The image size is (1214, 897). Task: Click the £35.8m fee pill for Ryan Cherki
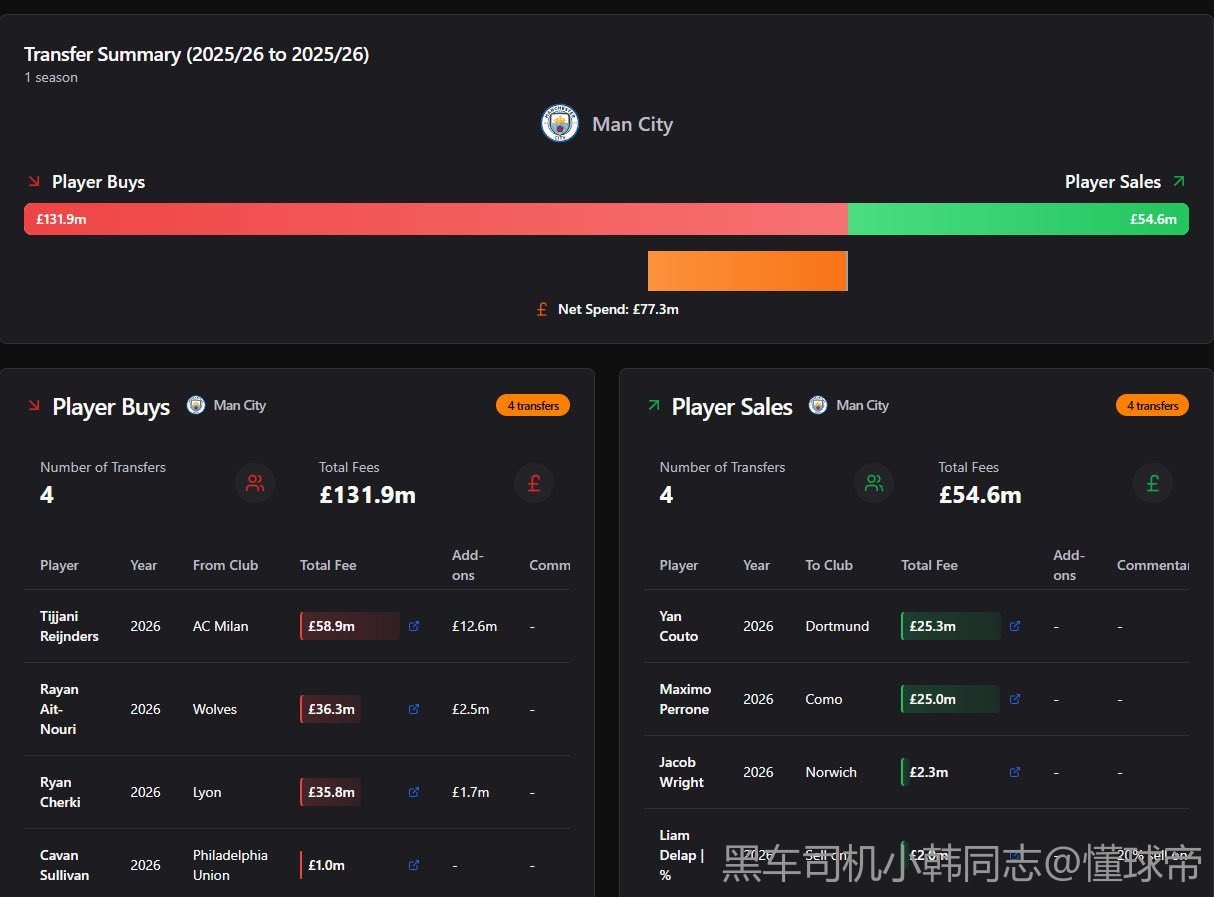tap(331, 792)
